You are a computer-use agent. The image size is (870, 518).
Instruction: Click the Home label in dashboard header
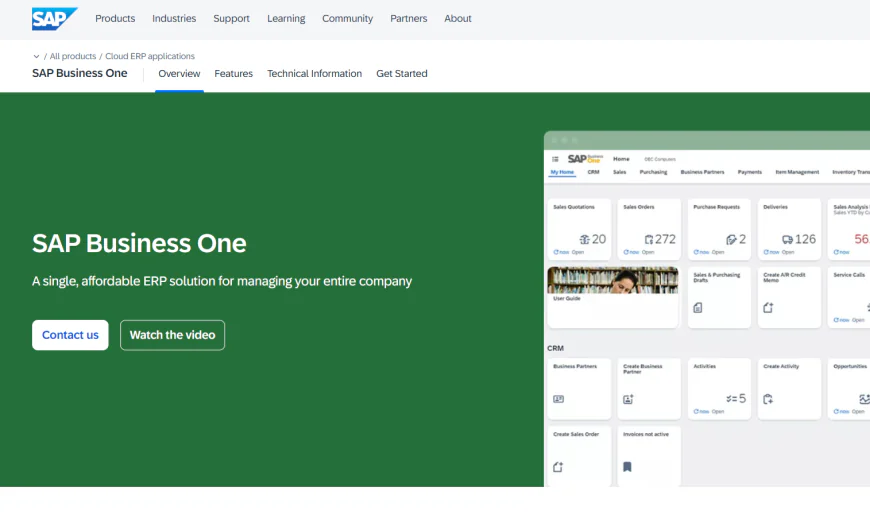[x=621, y=159]
